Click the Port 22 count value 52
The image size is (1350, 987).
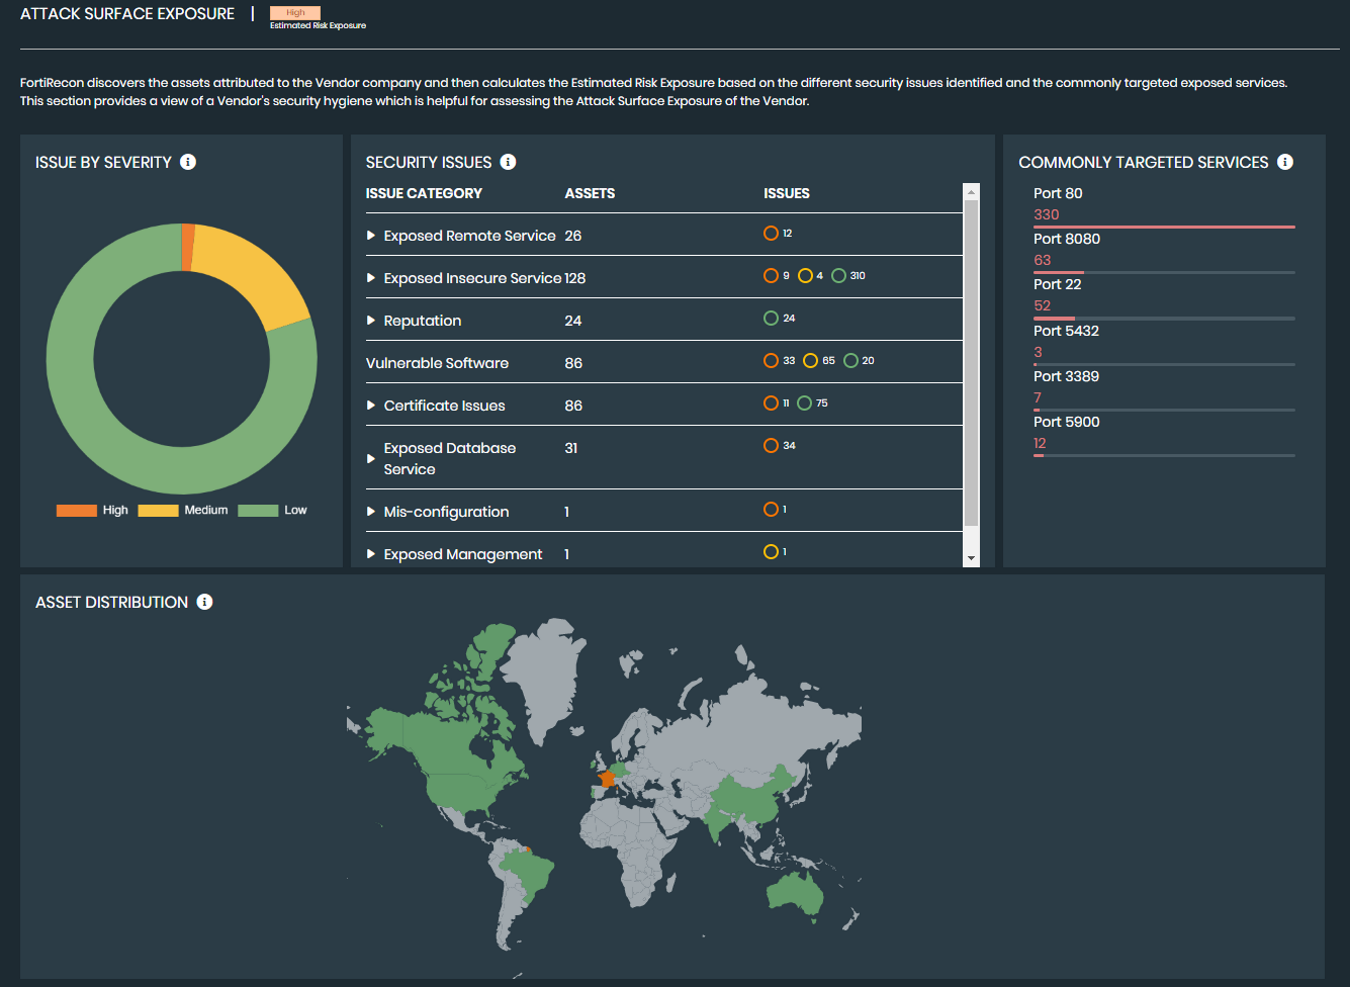coord(1042,306)
